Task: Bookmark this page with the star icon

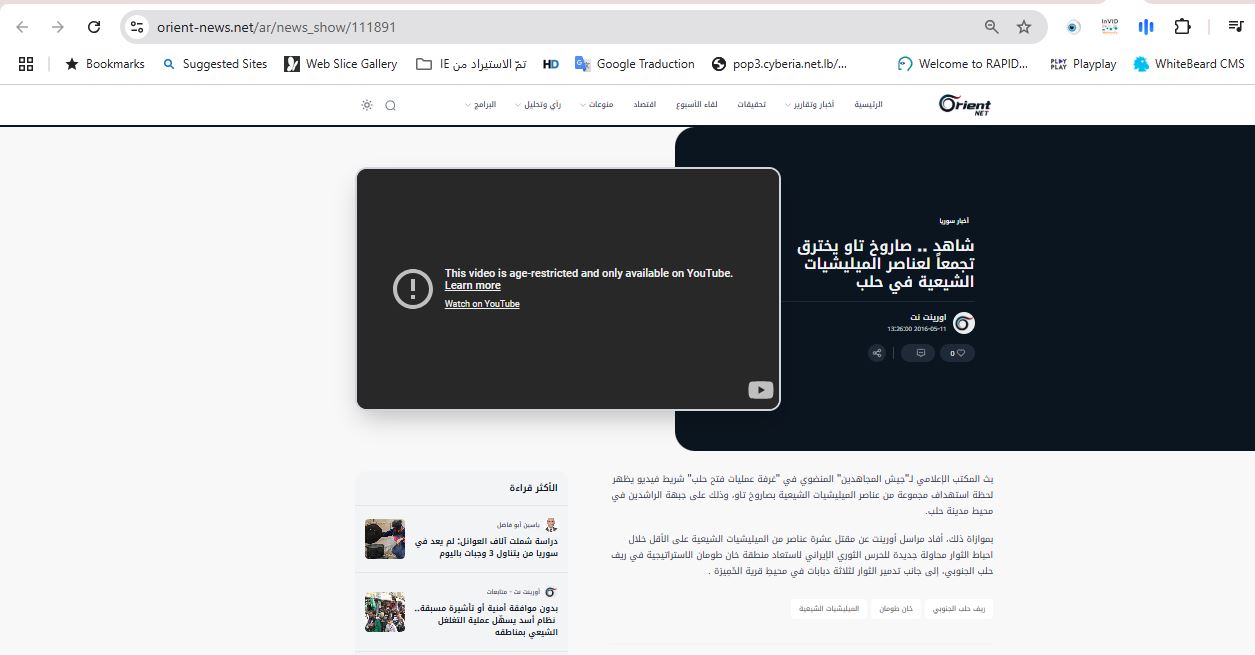Action: pyautogui.click(x=1023, y=27)
